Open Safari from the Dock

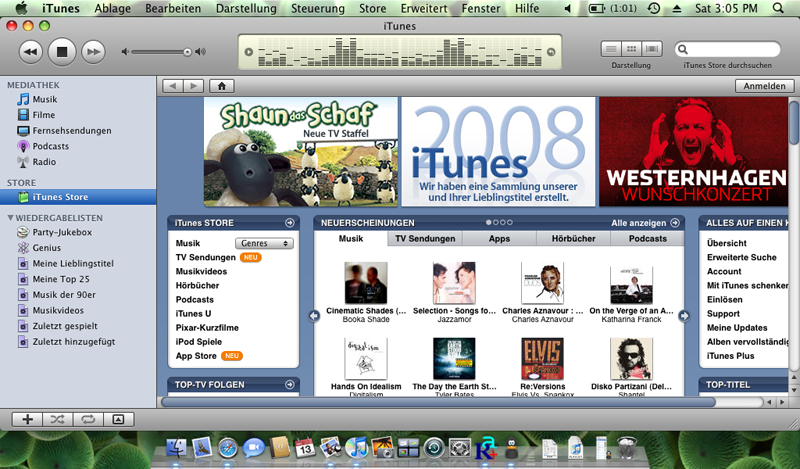[x=229, y=449]
